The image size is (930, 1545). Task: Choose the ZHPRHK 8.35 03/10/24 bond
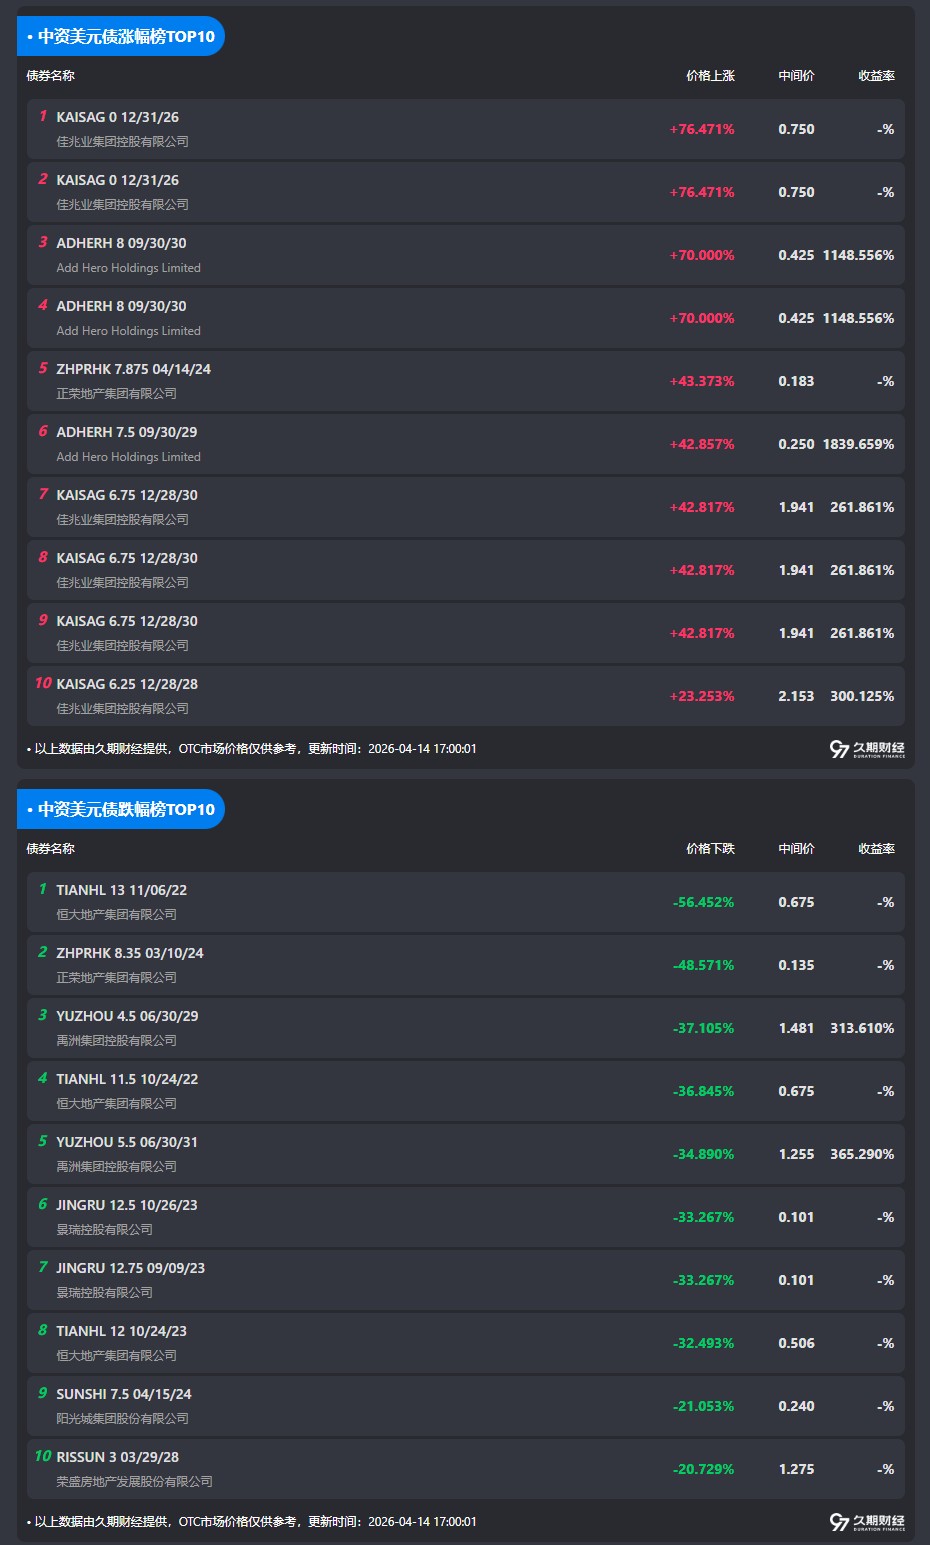(129, 953)
